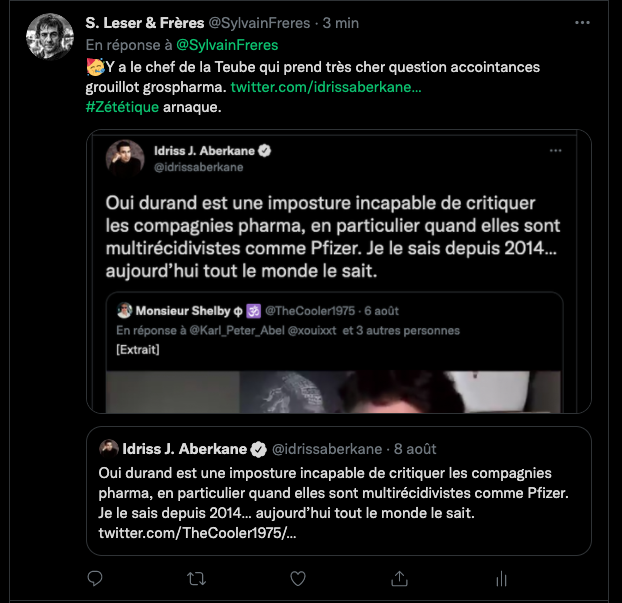Click the @SylvainFreres handle in the header

coord(262,23)
